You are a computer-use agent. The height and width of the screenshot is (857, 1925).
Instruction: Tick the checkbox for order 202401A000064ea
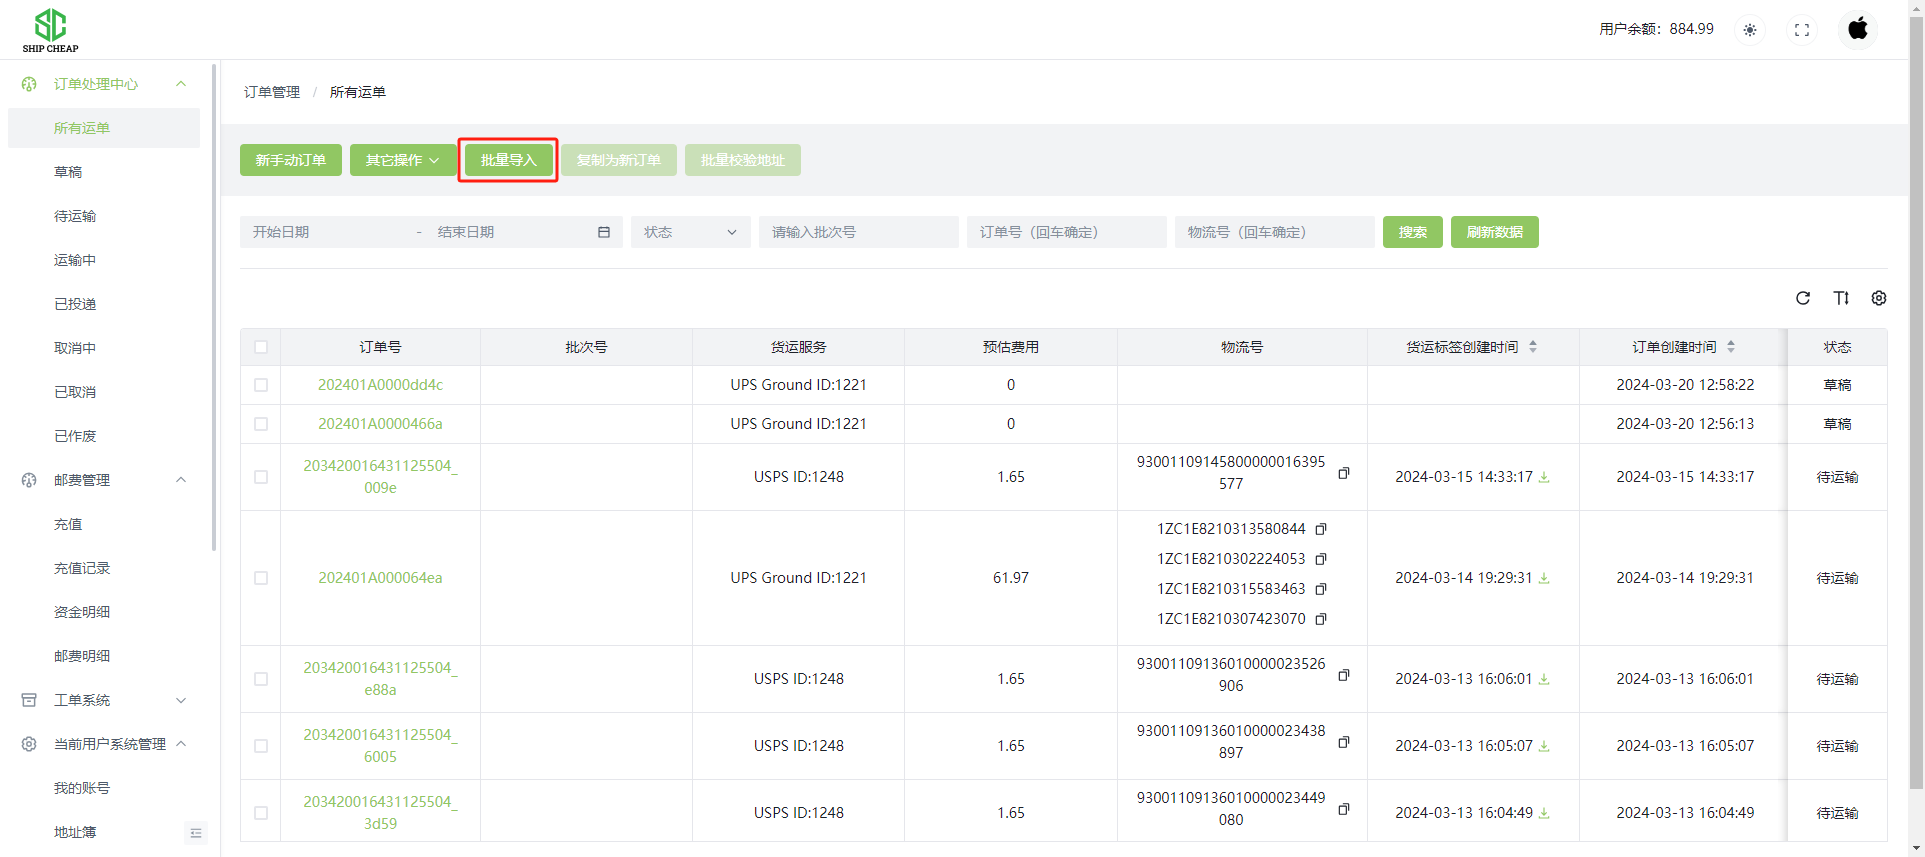pyautogui.click(x=261, y=578)
